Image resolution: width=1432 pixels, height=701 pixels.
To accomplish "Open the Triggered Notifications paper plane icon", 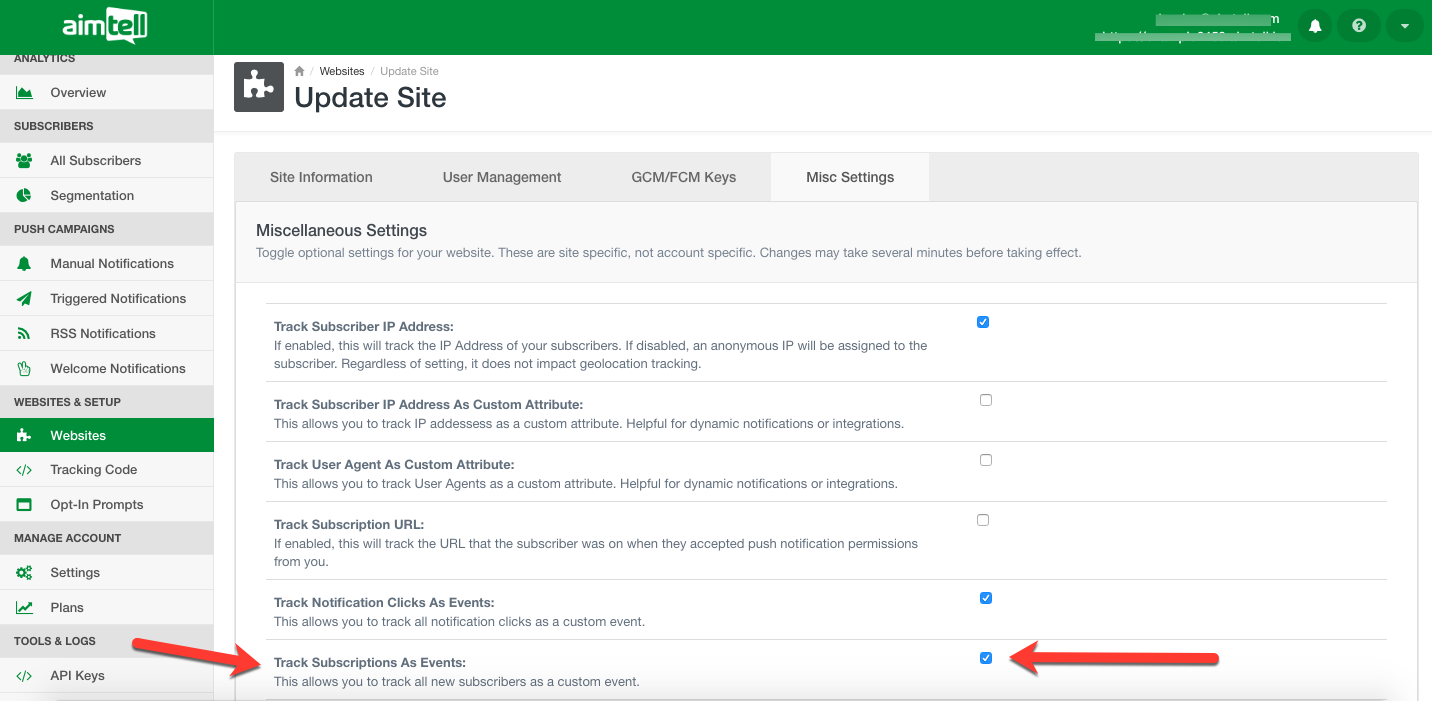I will [x=25, y=299].
